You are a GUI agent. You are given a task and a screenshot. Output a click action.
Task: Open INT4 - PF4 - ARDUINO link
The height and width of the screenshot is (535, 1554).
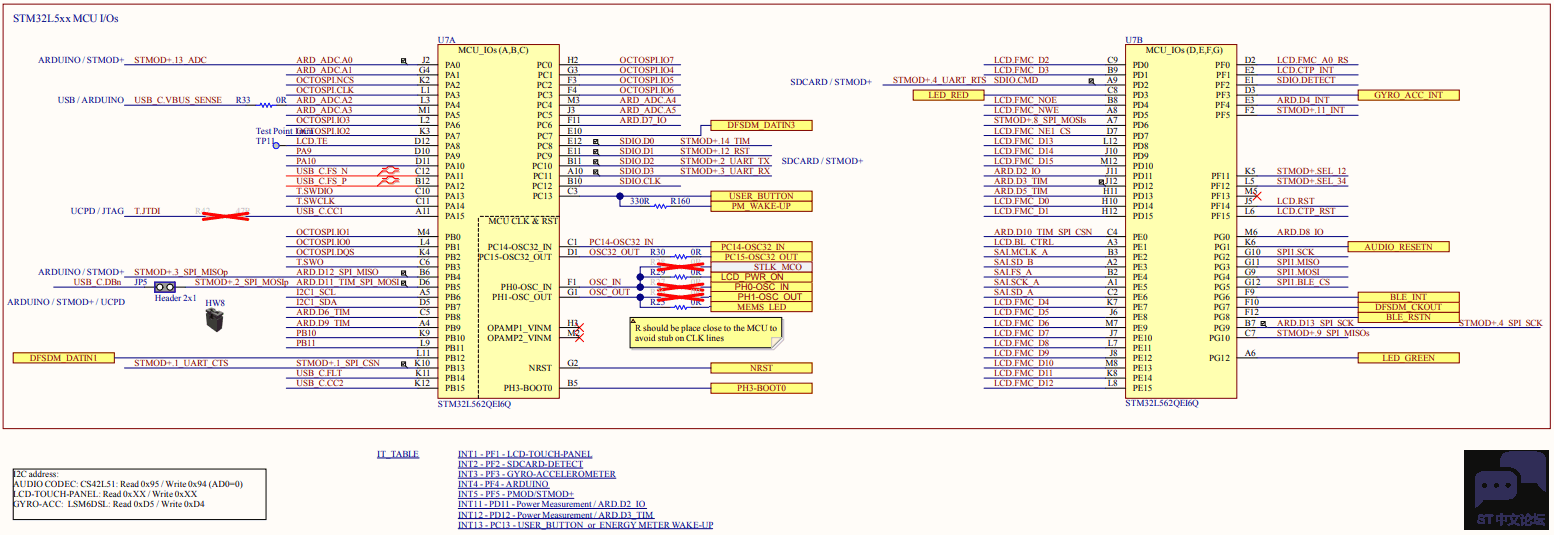(x=503, y=485)
